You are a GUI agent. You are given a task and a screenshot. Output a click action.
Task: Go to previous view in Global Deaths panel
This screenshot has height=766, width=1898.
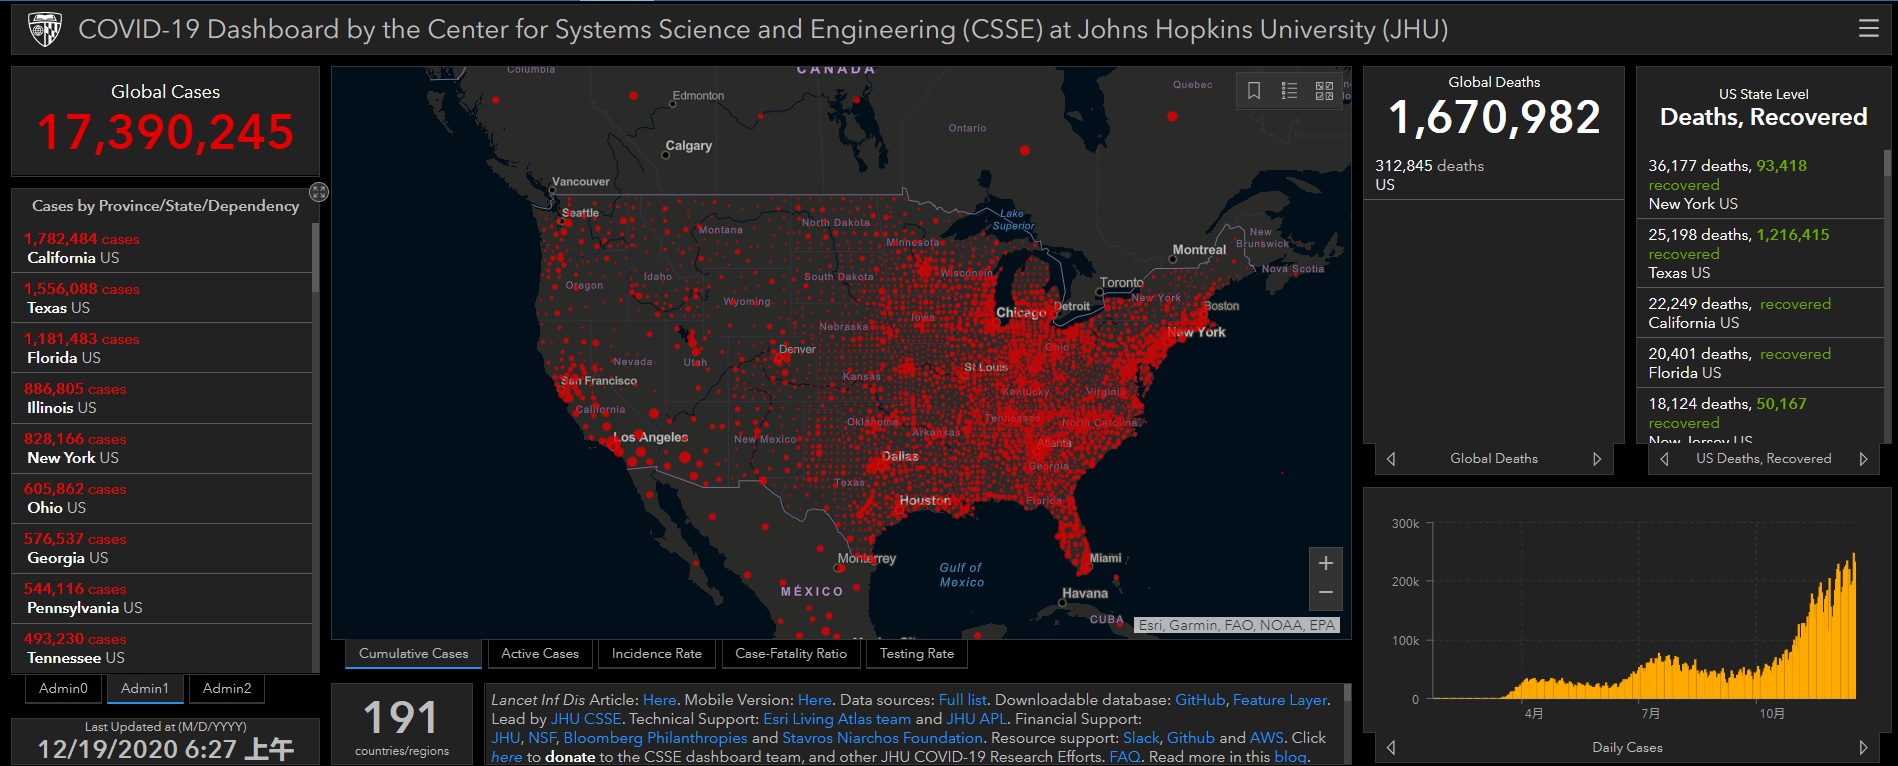point(1391,459)
